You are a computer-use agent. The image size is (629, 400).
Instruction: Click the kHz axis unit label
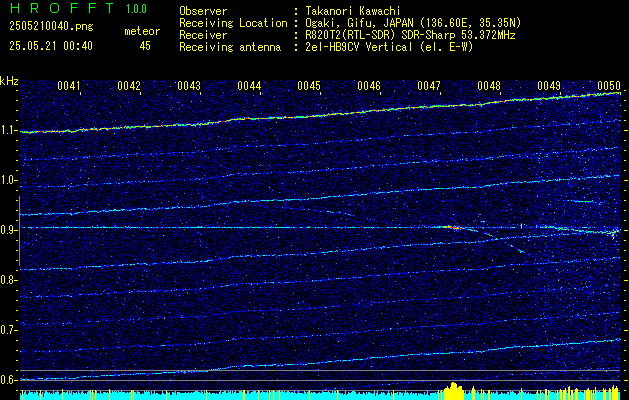(x=9, y=81)
